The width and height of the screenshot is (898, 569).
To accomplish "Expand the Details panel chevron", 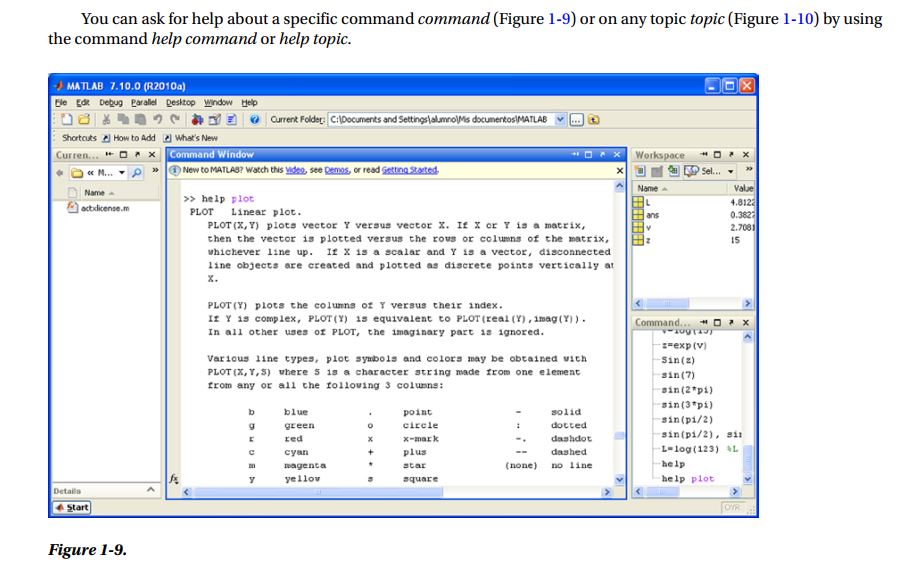I will point(151,490).
